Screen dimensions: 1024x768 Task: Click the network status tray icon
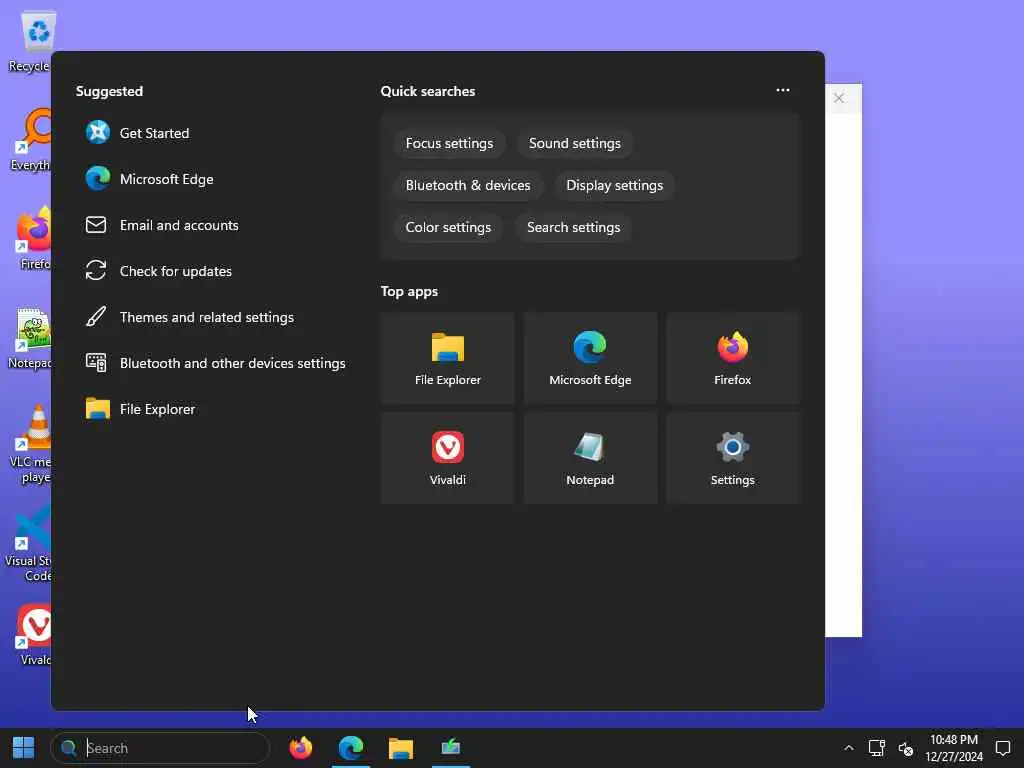pyautogui.click(x=876, y=748)
